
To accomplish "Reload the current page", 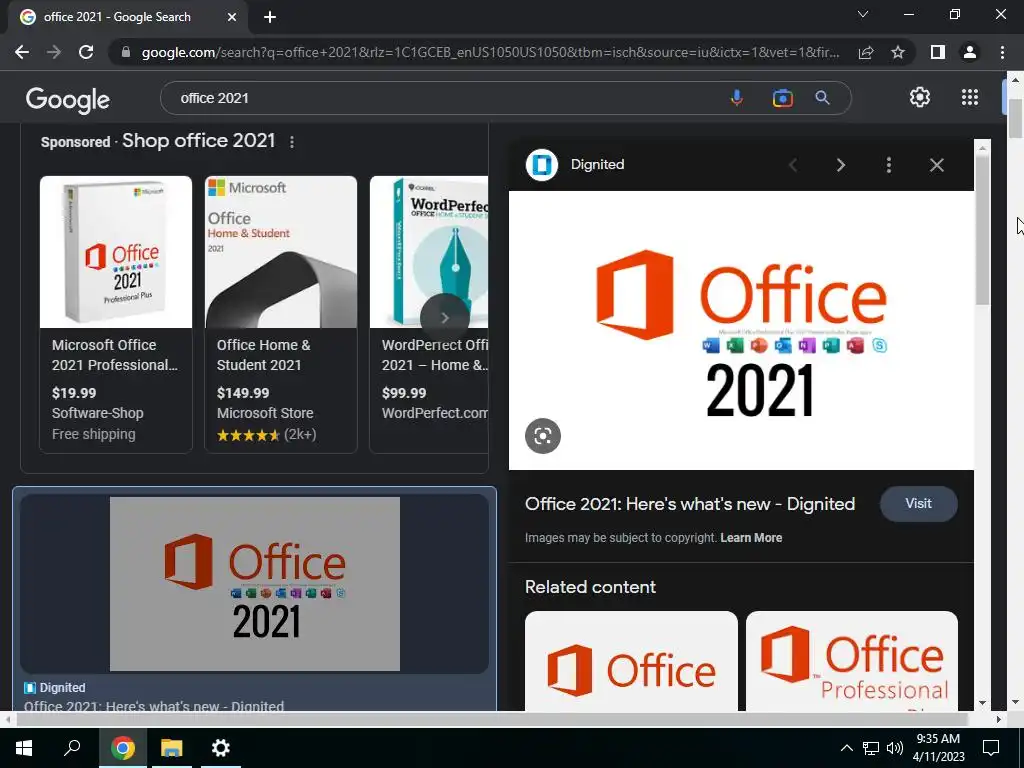I will [x=86, y=52].
